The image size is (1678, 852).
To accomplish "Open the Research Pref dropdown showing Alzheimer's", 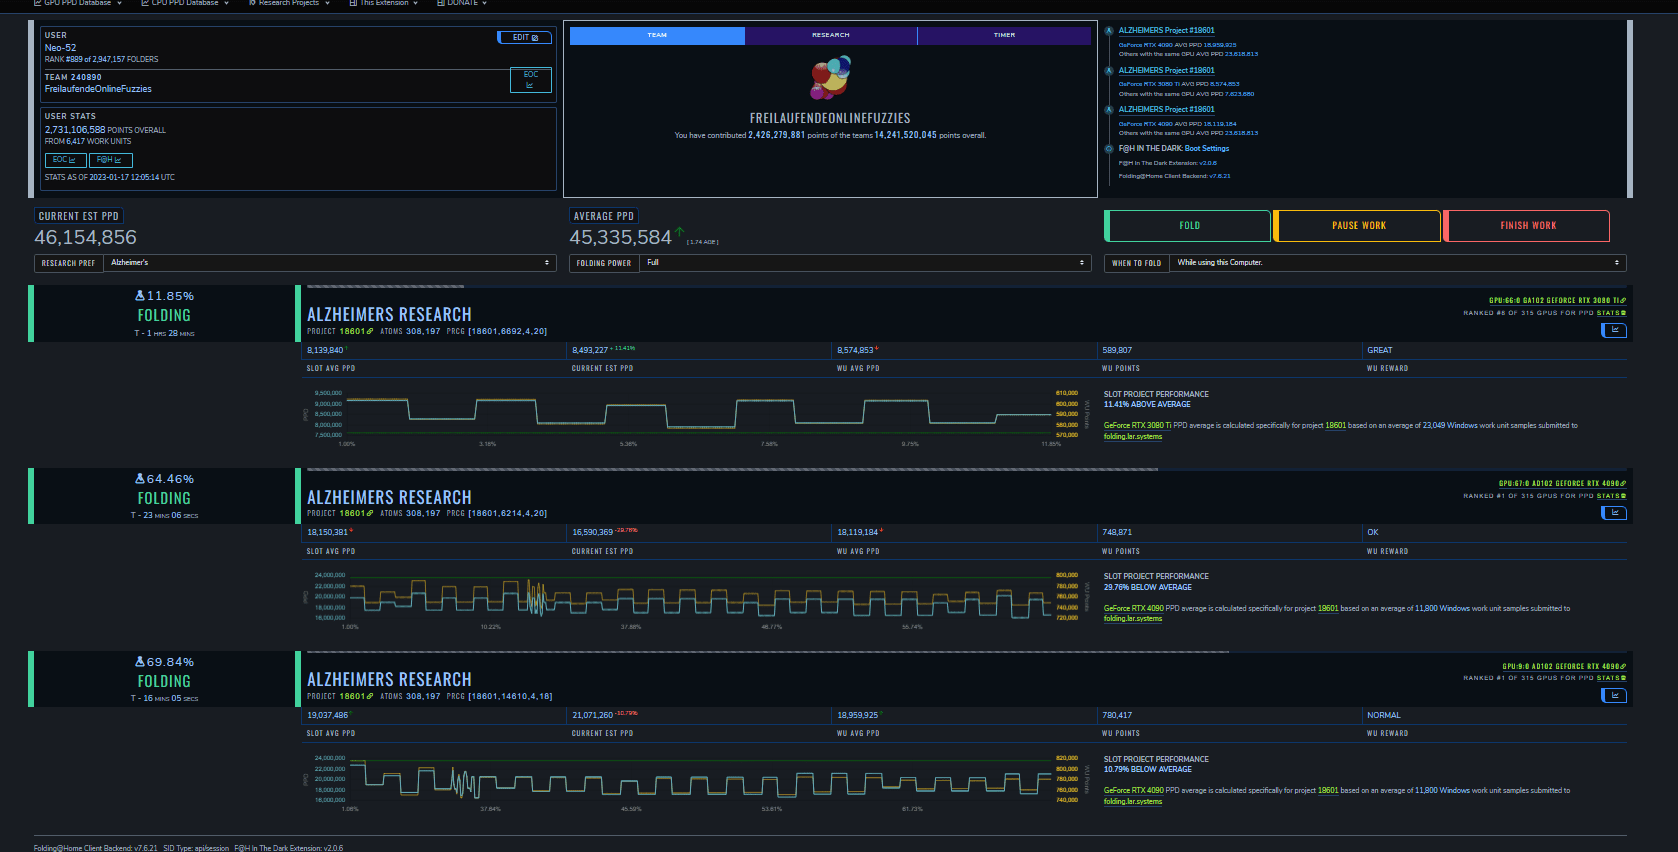I will coord(330,263).
